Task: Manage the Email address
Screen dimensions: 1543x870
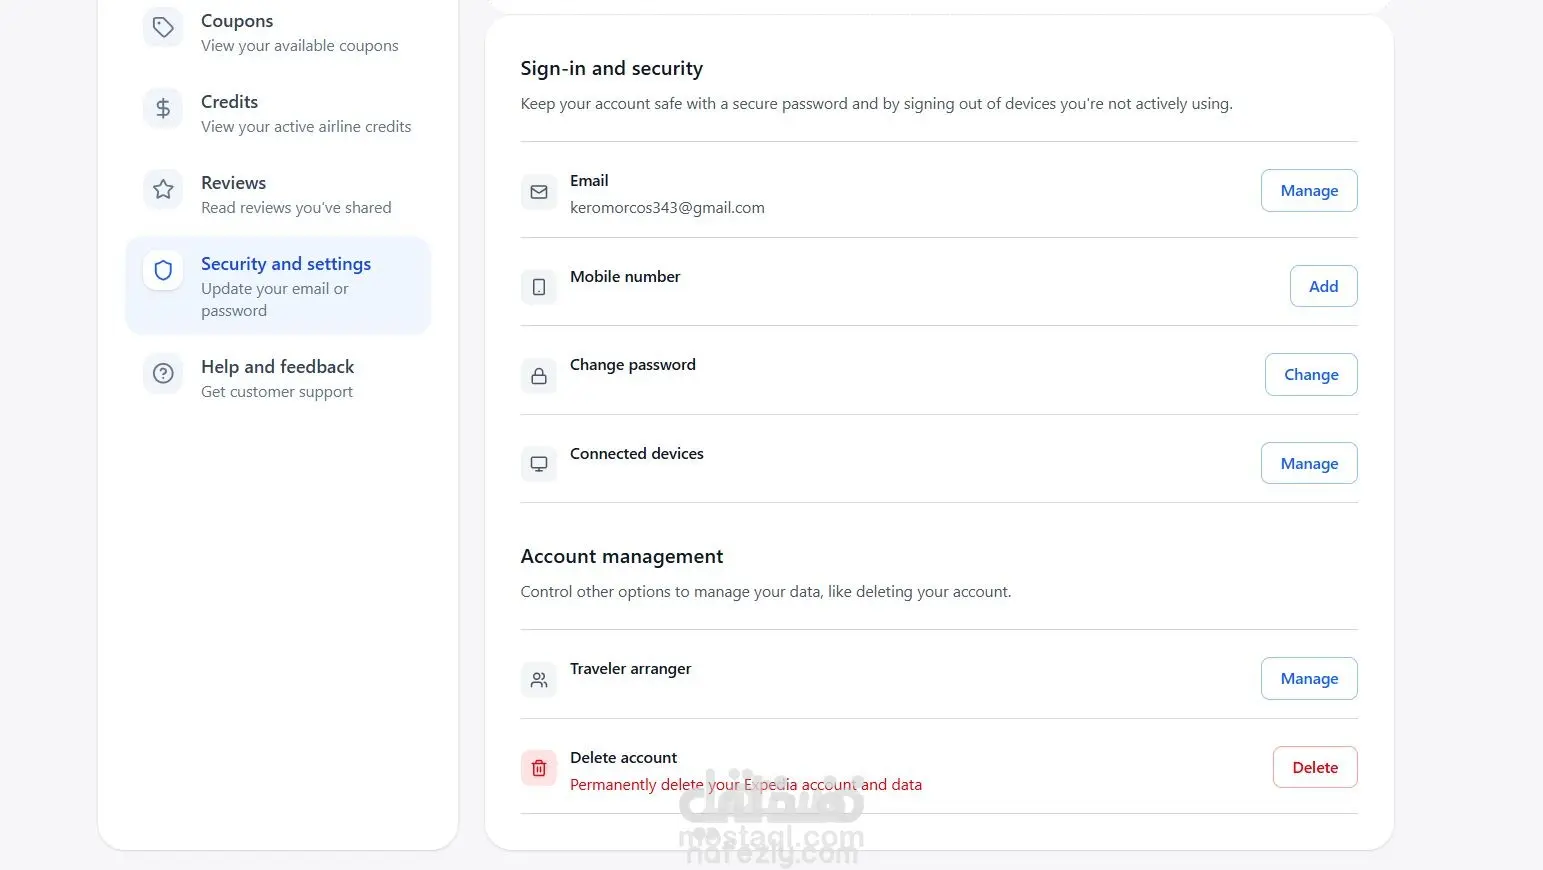Action: [1308, 191]
